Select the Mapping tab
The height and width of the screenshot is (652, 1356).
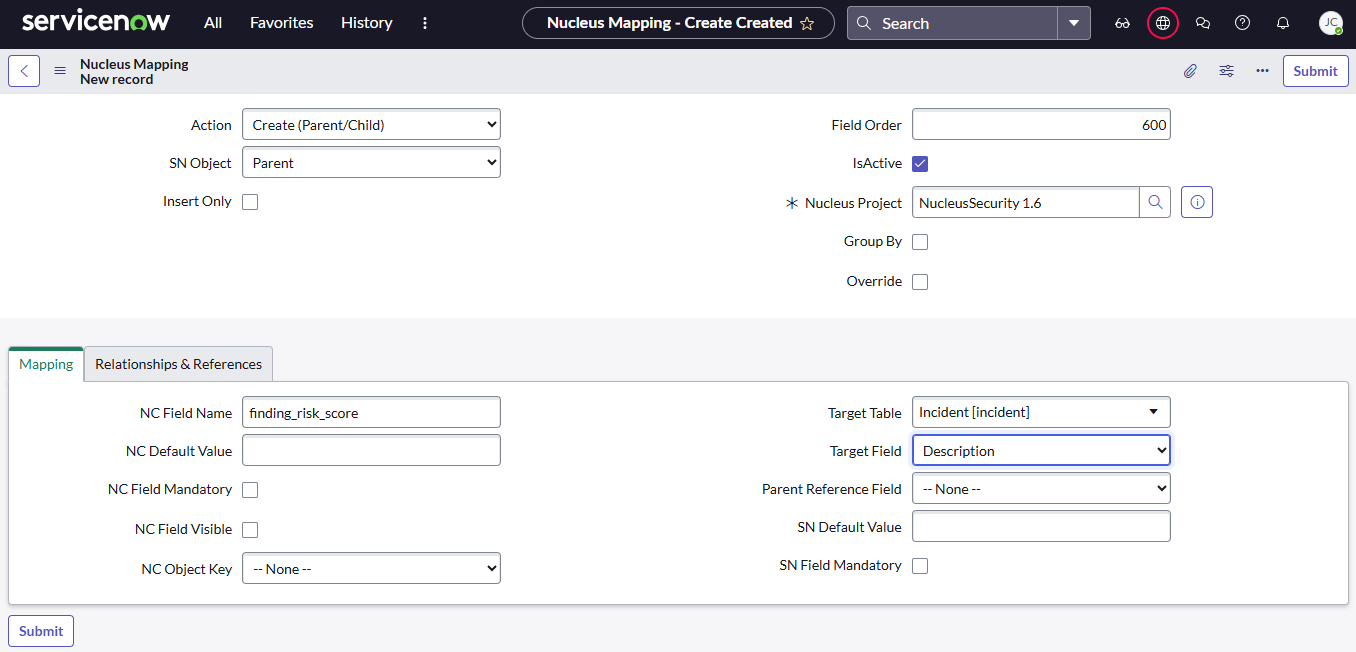click(x=46, y=364)
